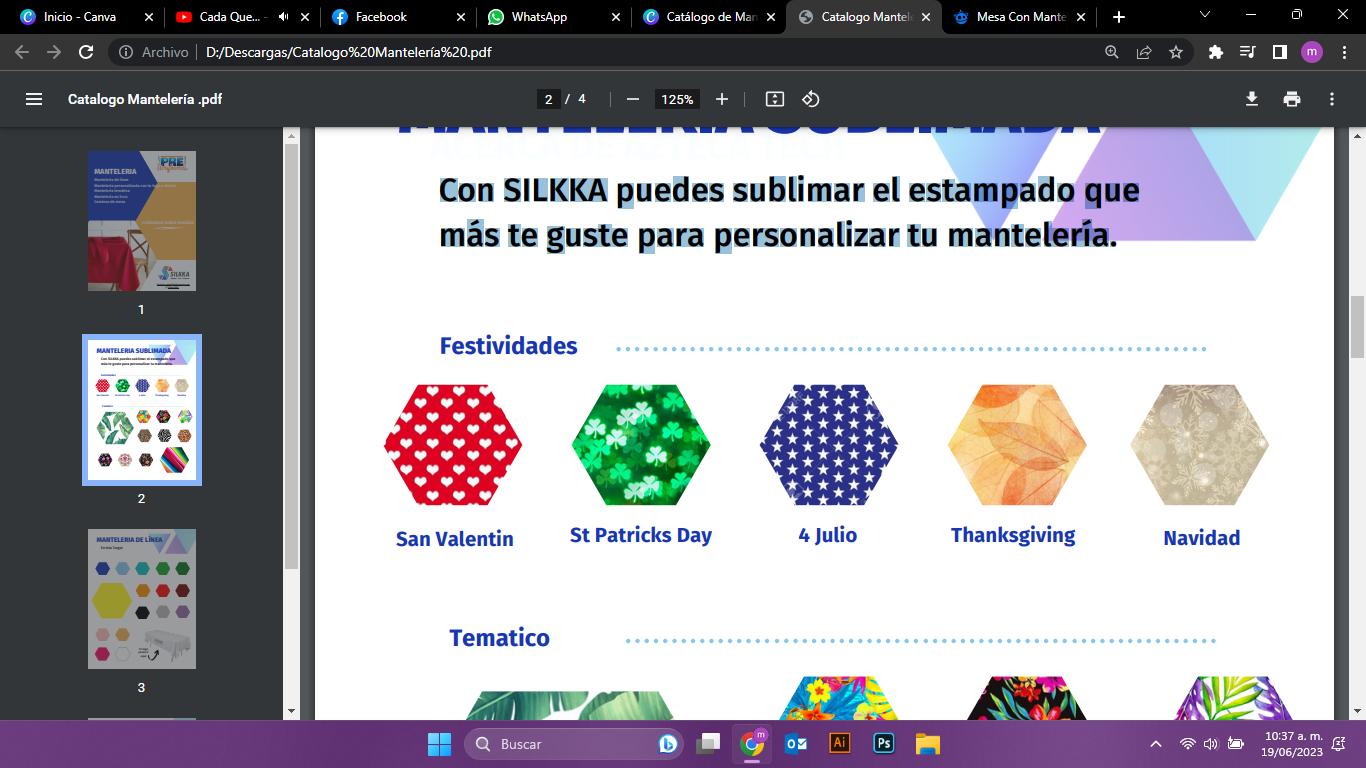Switch to the Cada Que YouTube tab
The image size is (1366, 768).
pyautogui.click(x=242, y=17)
